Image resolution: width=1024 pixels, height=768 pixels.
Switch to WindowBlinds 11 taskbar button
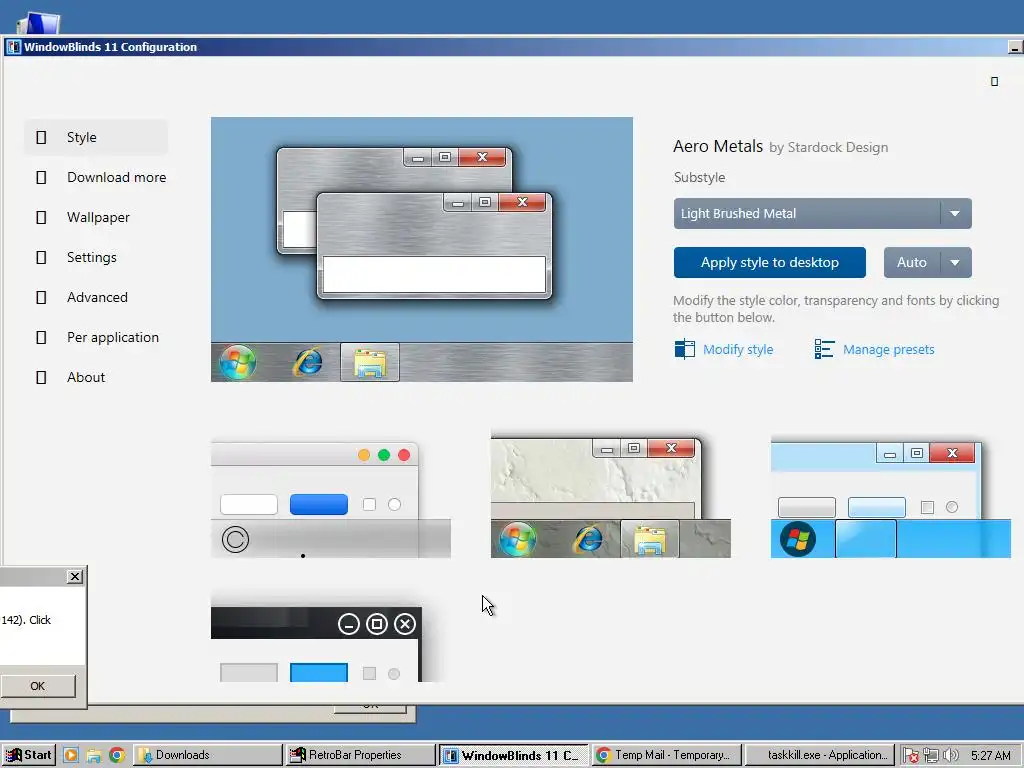[513, 755]
